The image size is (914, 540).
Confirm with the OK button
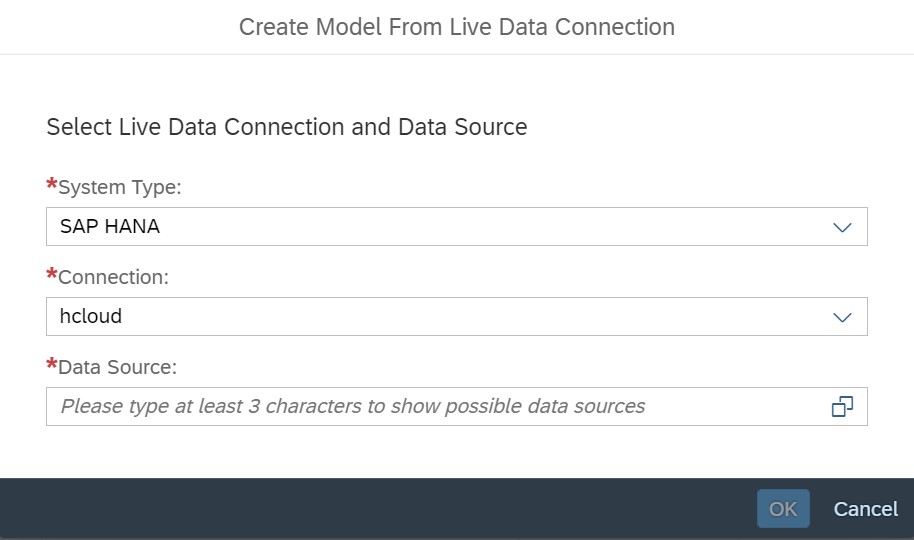pyautogui.click(x=783, y=509)
